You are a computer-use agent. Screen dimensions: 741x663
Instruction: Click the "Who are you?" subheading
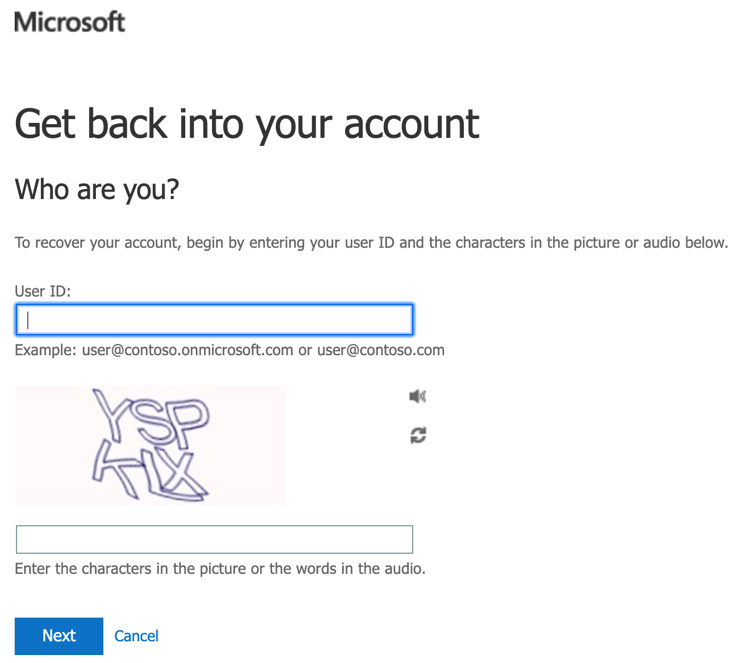click(x=96, y=188)
